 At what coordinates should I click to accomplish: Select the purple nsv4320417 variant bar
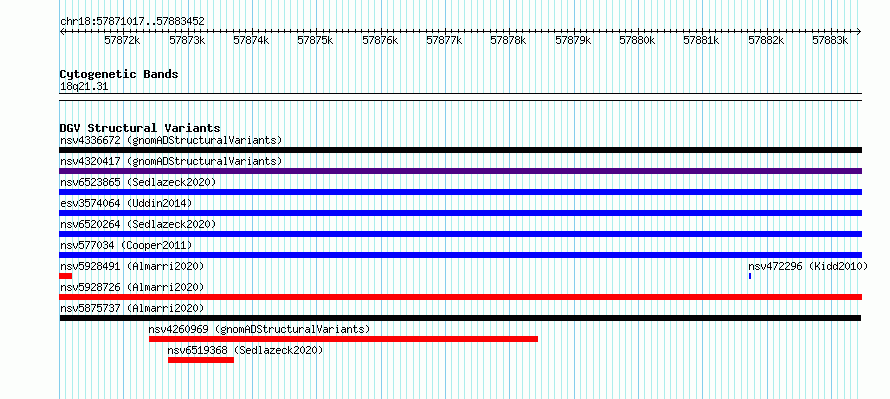point(460,171)
